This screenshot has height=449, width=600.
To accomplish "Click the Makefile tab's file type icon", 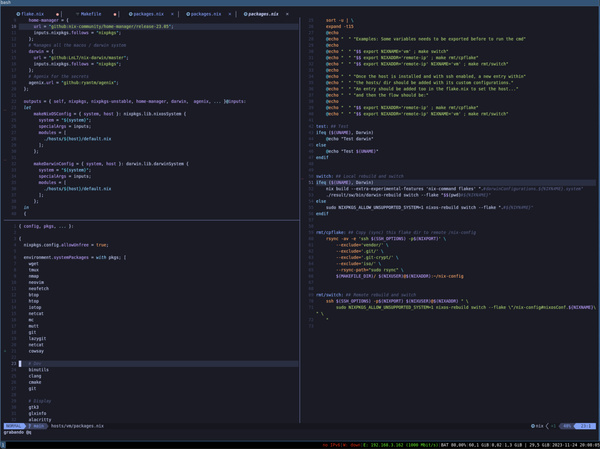I will (x=76, y=14).
